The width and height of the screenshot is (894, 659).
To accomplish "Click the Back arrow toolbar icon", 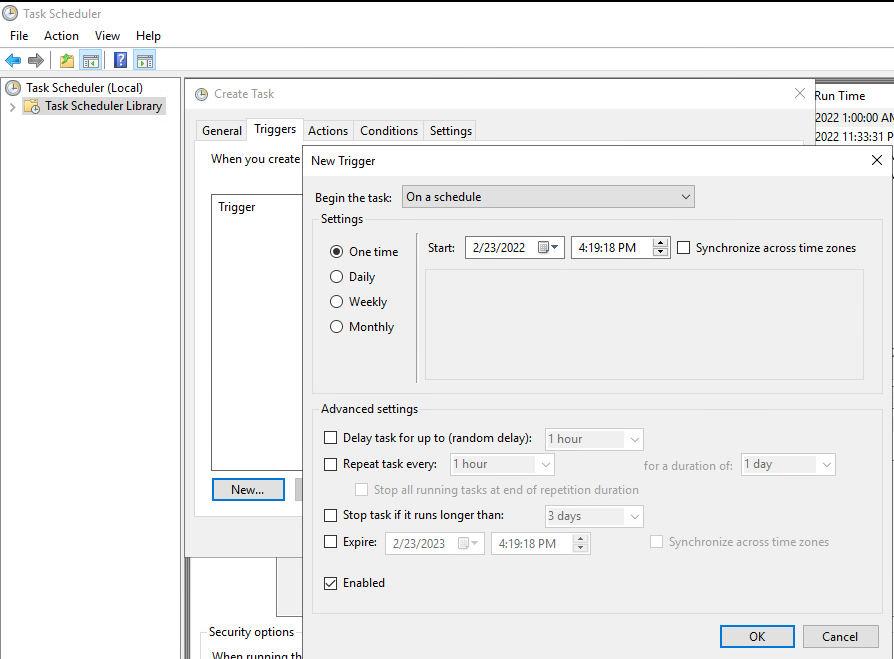I will pos(13,60).
